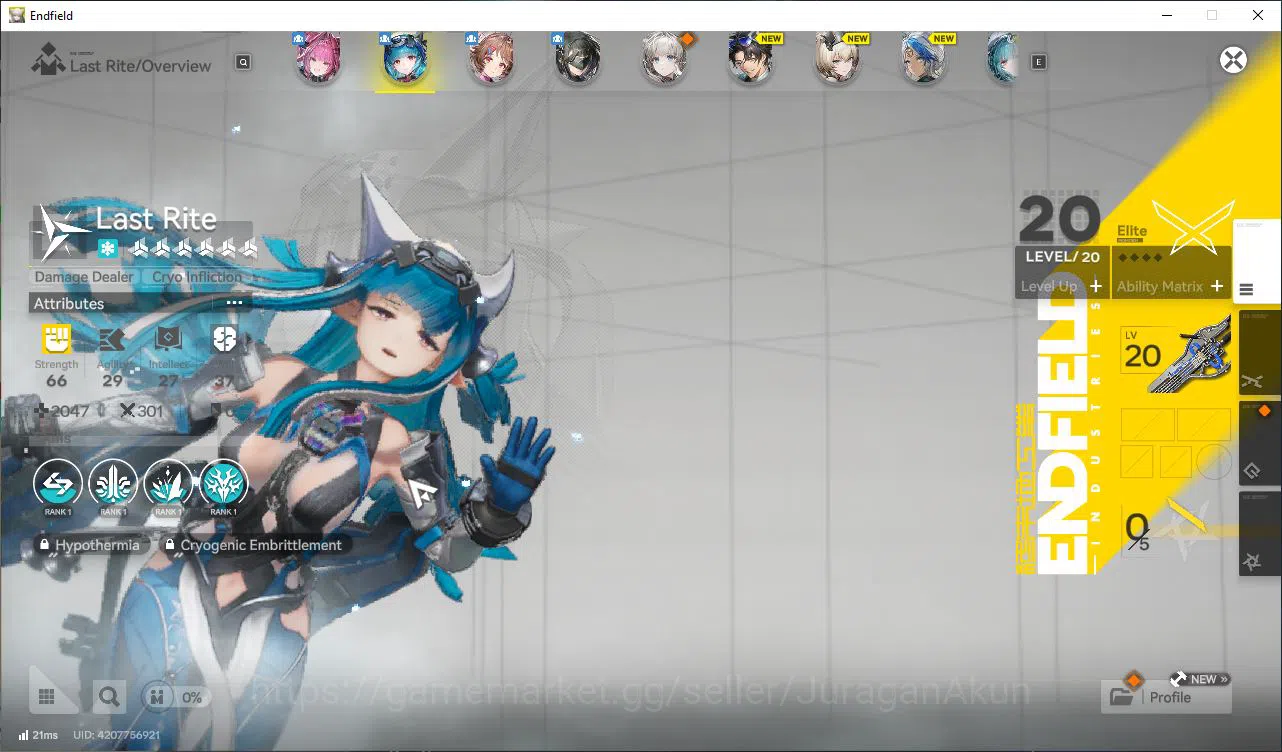This screenshot has width=1282, height=752.
Task: Switch to the overview side tab with list icon
Action: tap(1258, 262)
